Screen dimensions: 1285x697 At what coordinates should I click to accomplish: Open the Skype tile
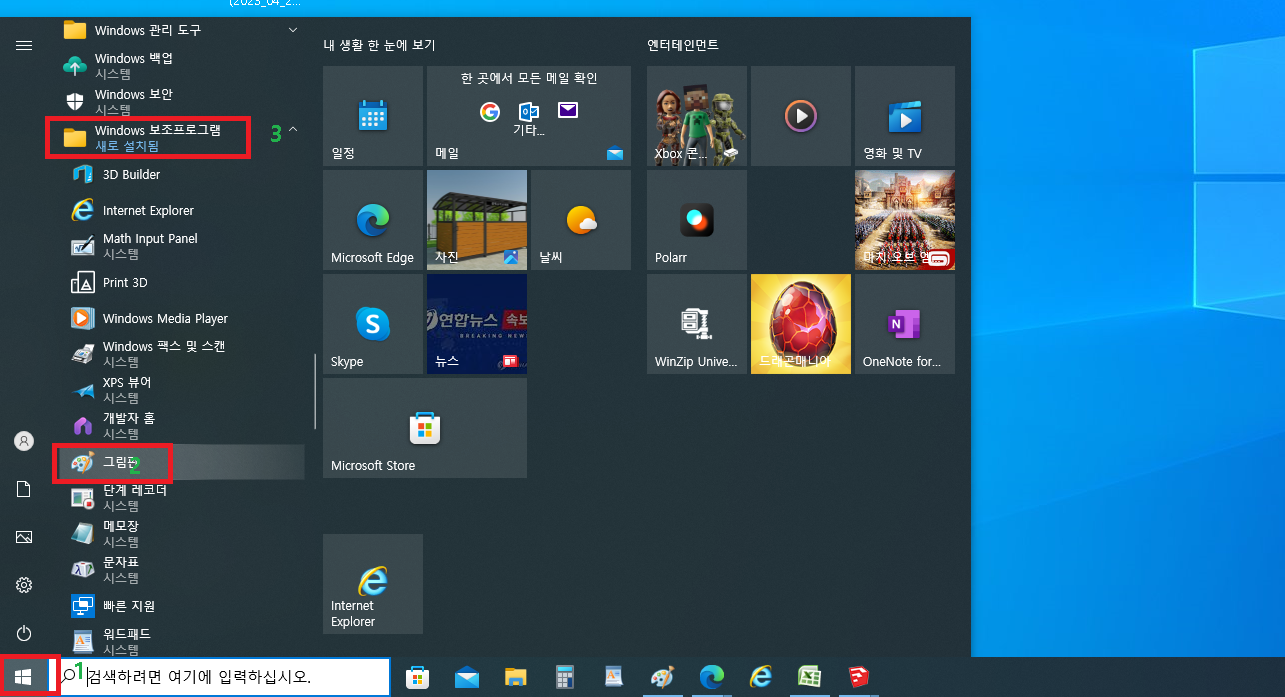tap(373, 324)
